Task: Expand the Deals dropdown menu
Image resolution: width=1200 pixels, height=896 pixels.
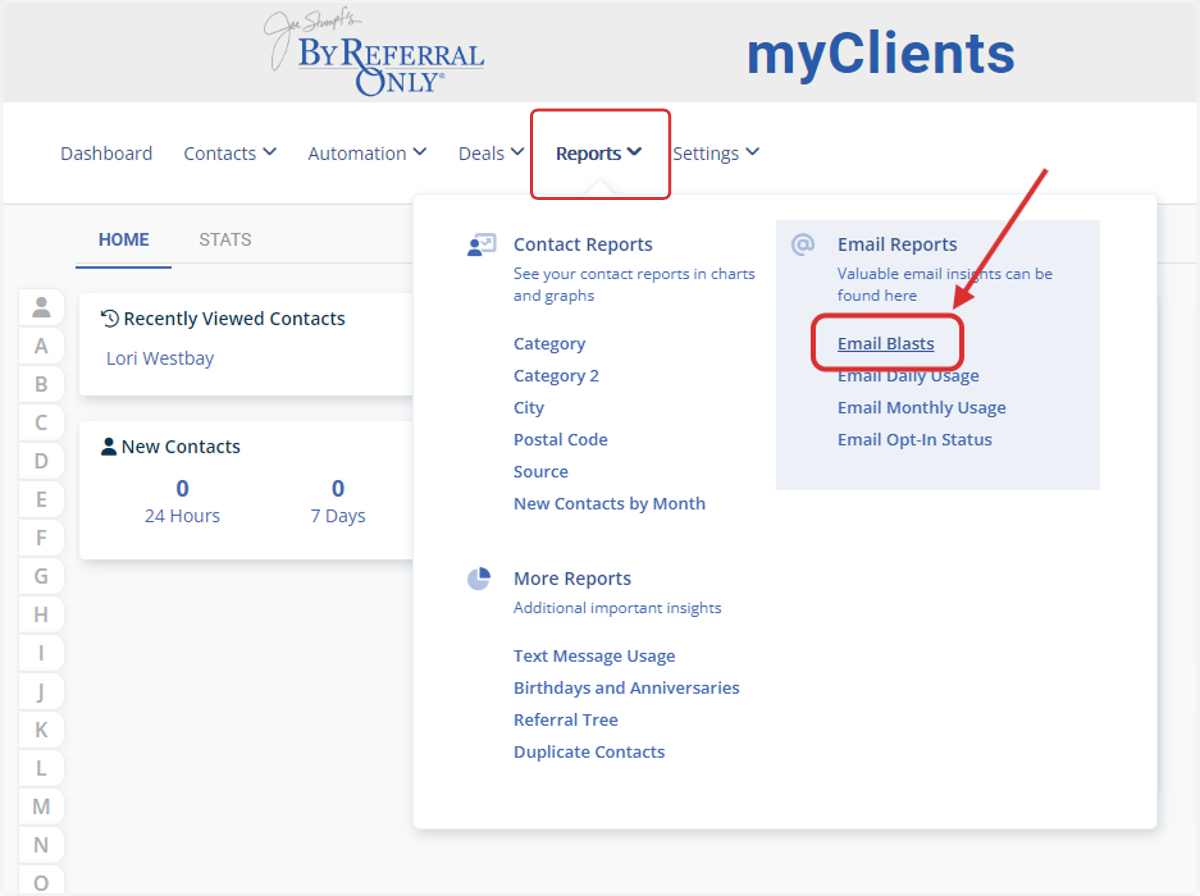Action: [491, 153]
